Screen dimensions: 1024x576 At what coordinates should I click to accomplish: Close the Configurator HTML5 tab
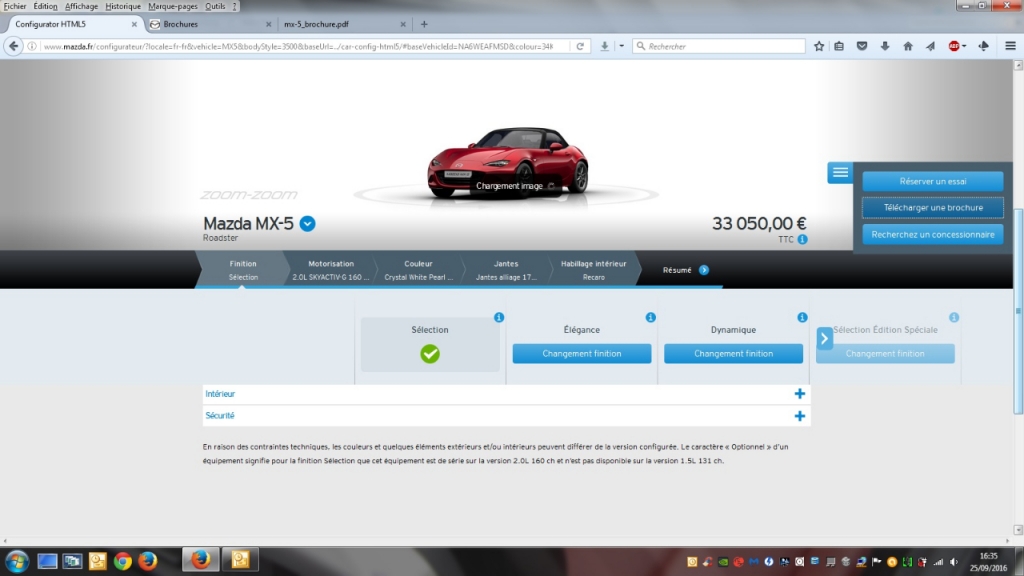pyautogui.click(x=134, y=24)
